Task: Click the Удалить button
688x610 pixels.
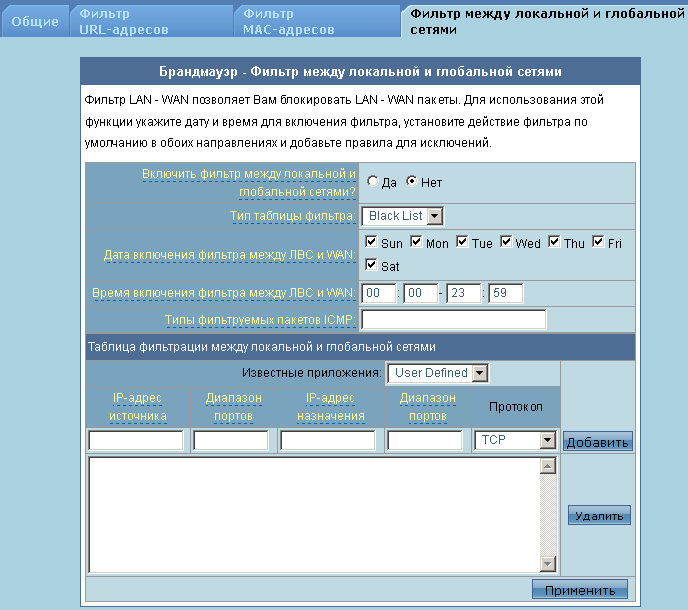Action: pyautogui.click(x=599, y=515)
